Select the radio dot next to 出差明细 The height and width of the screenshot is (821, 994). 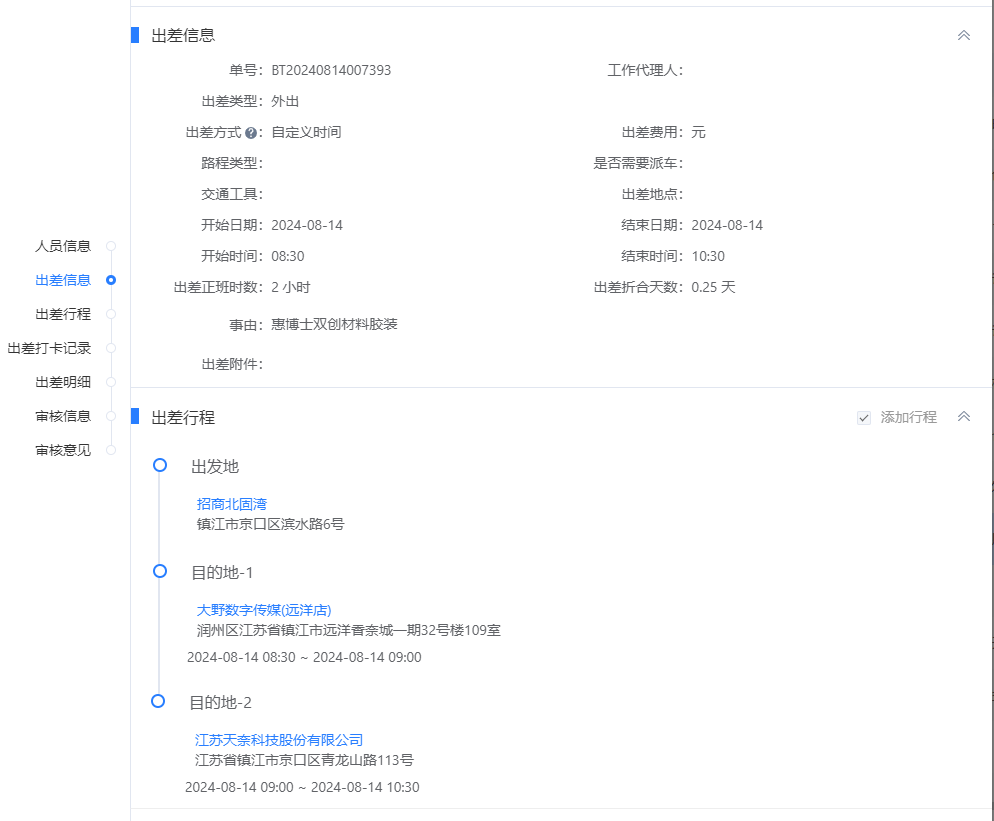coord(110,382)
